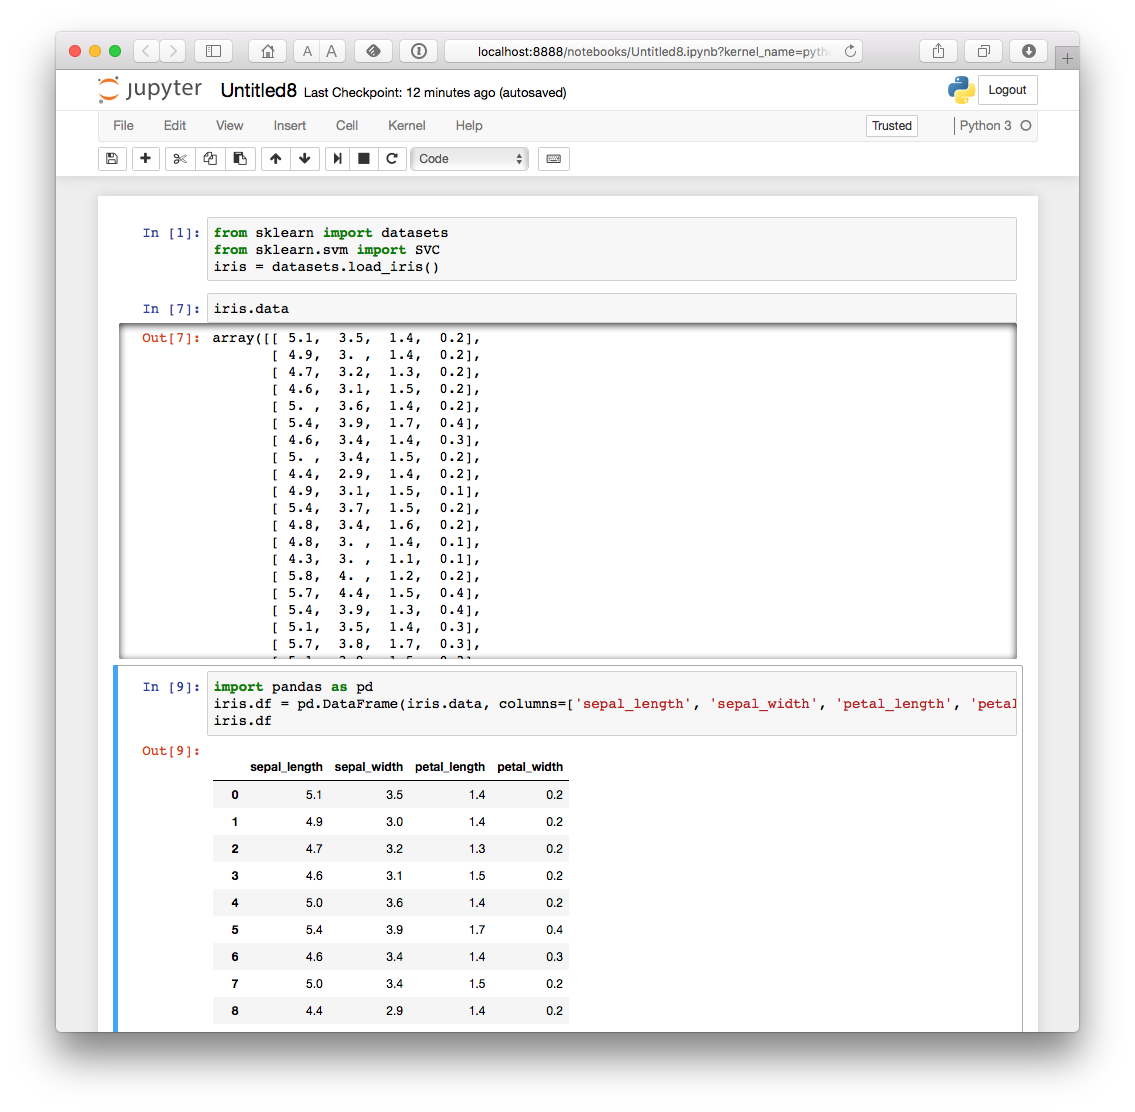Viewport: 1135px width, 1112px height.
Task: Open the Safari share sheet
Action: tap(937, 50)
